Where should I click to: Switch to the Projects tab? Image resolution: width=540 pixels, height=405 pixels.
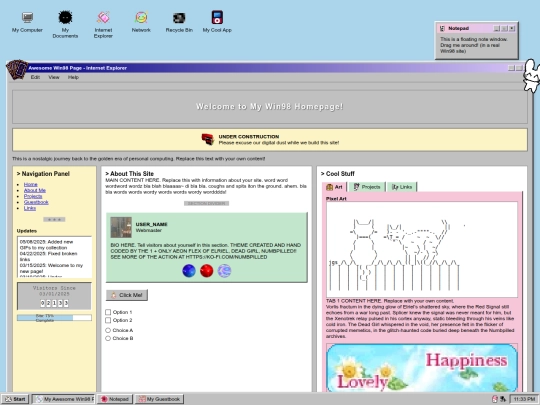pos(367,187)
